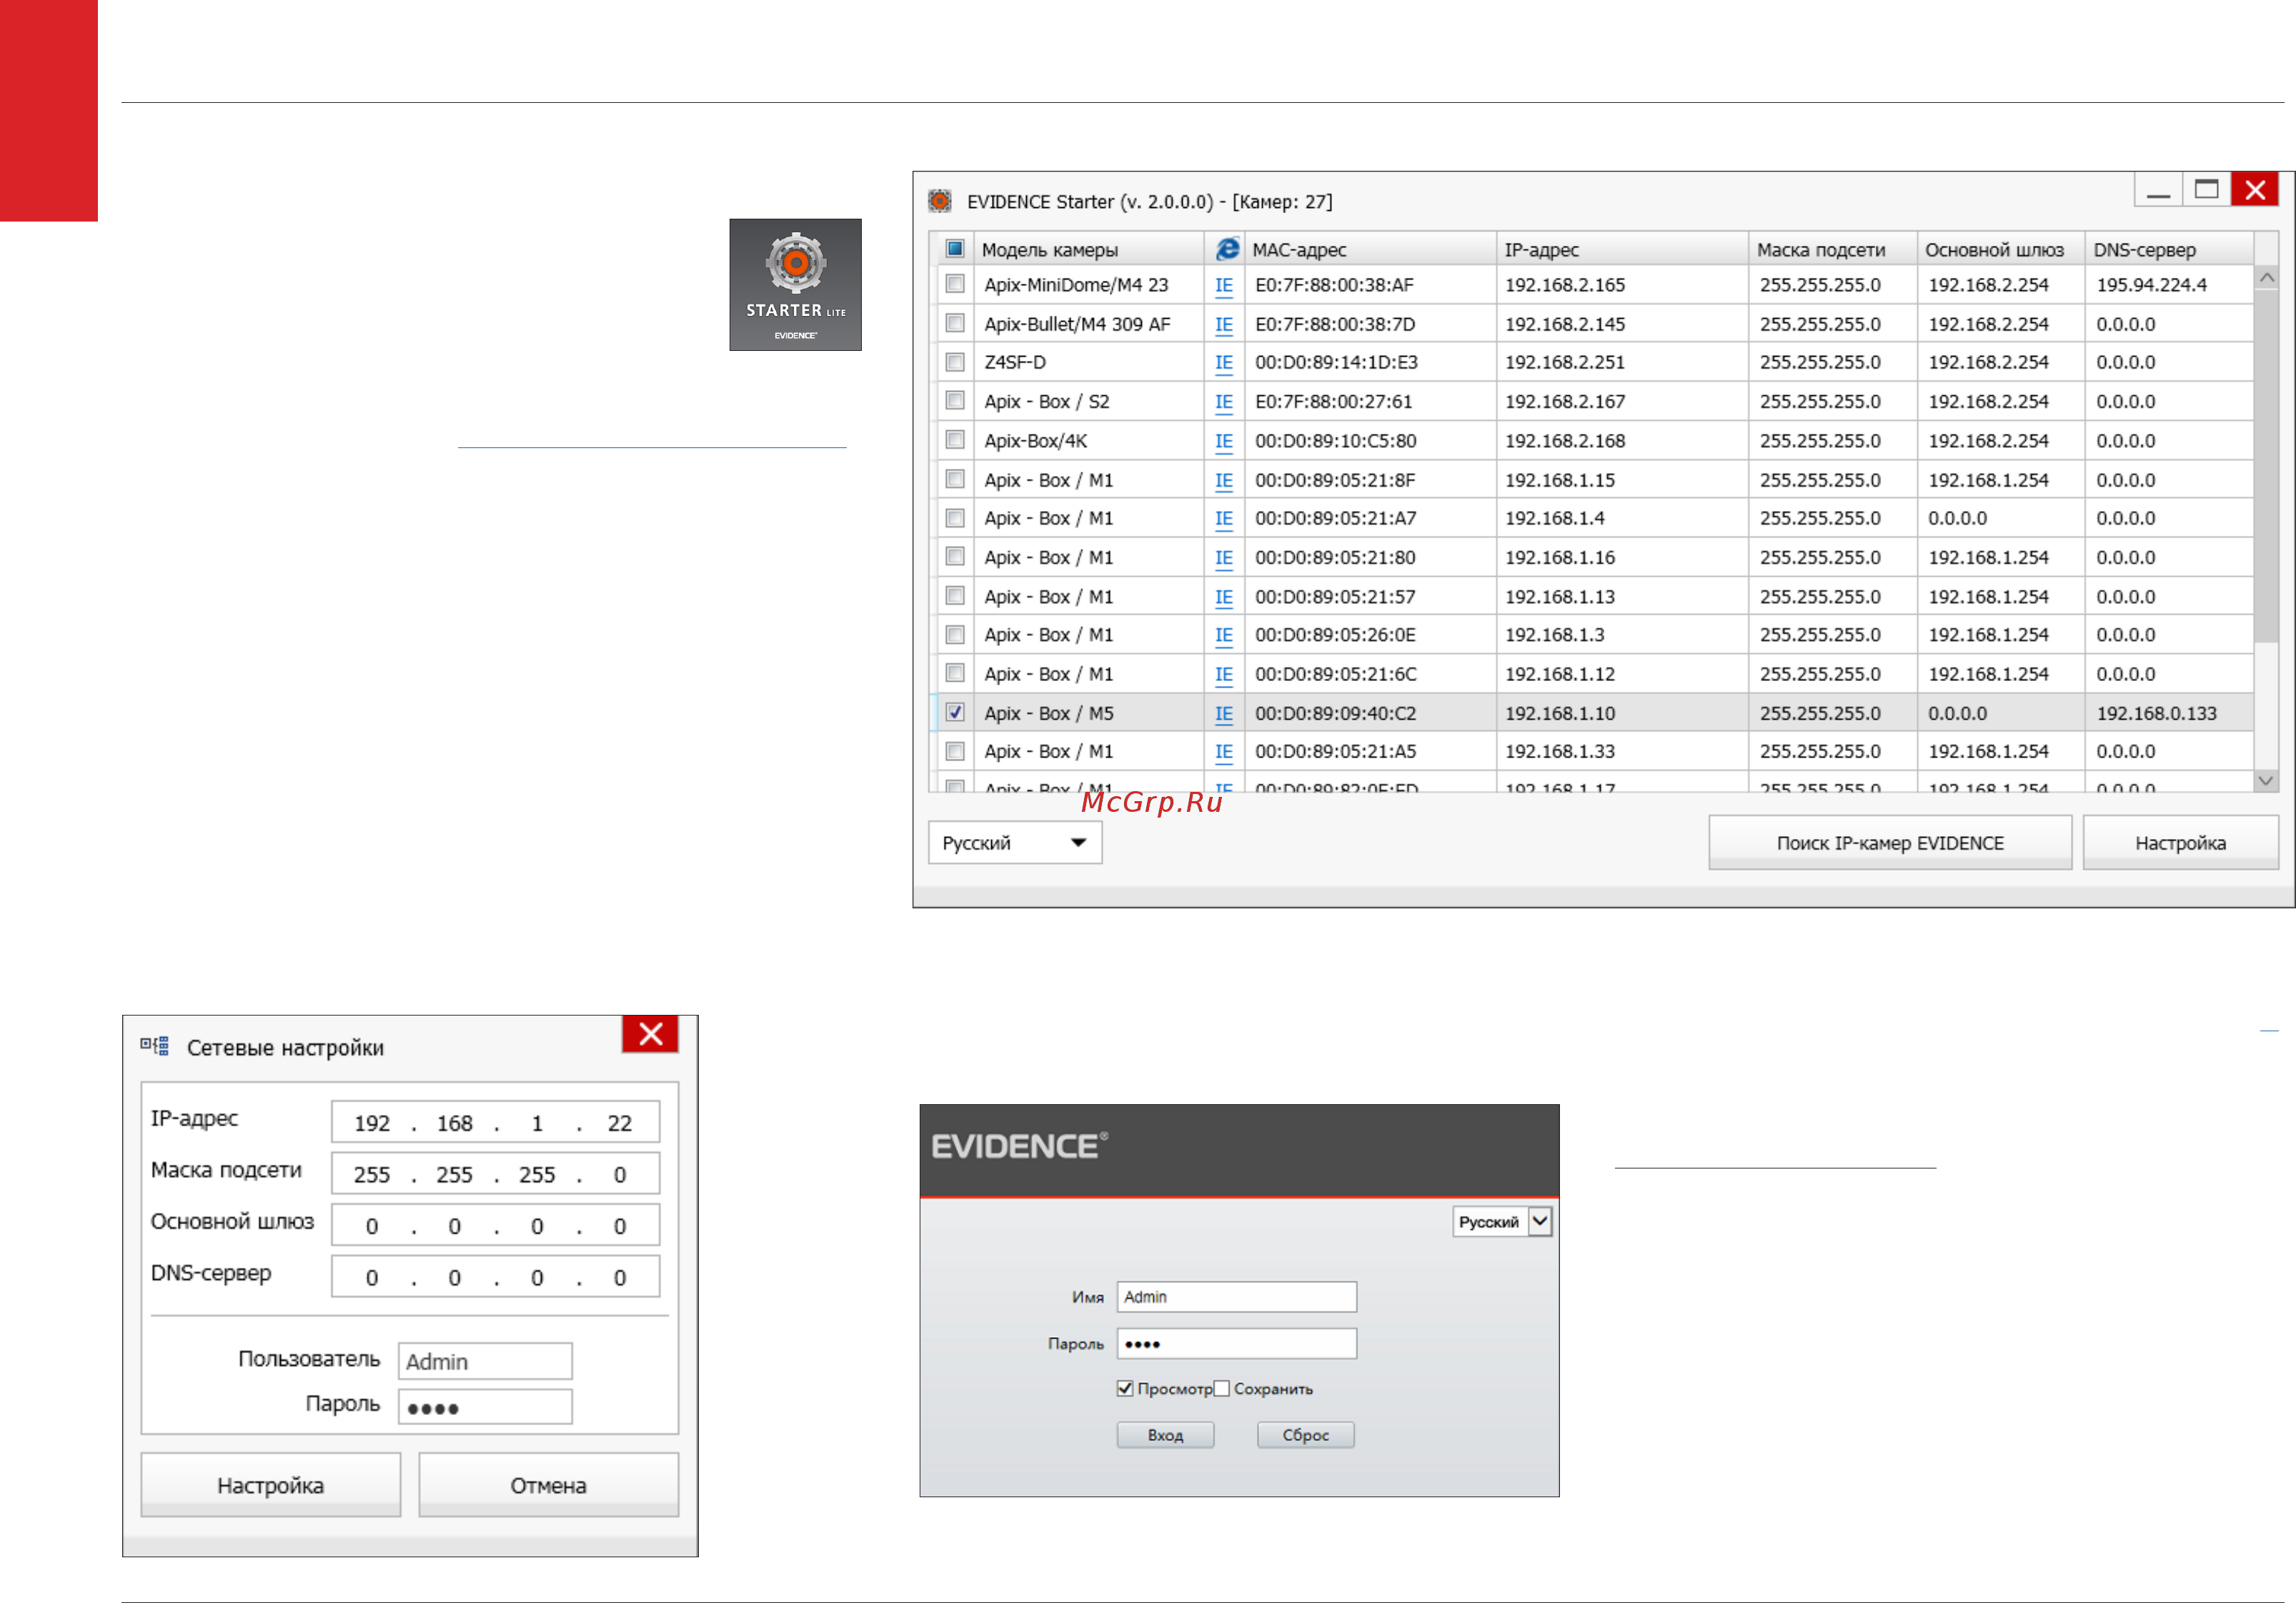
Task: Open the STARTER LITE application icon
Action: 795,285
